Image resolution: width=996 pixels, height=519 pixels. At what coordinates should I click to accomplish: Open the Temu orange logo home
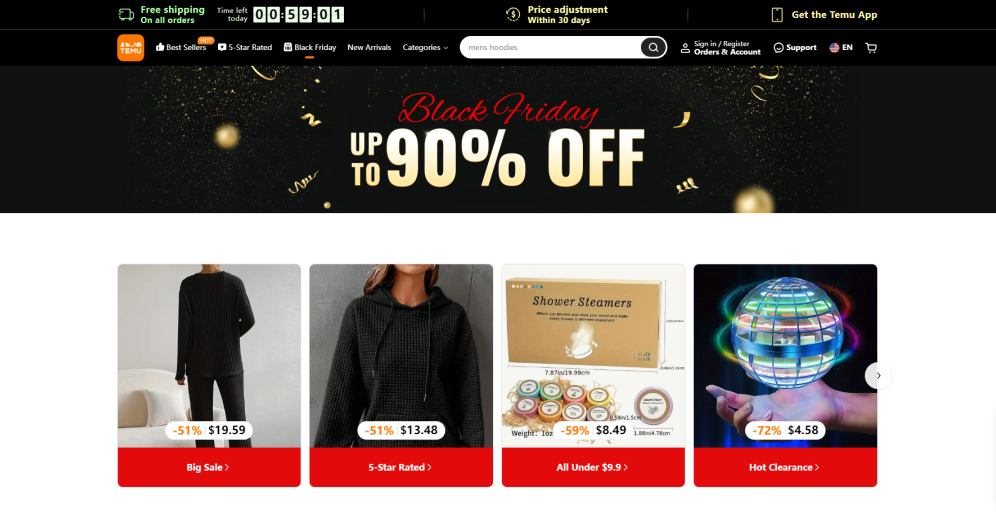(x=131, y=48)
